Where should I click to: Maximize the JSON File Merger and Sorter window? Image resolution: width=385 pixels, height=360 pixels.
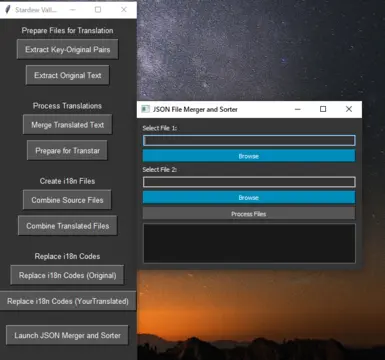[x=323, y=109]
